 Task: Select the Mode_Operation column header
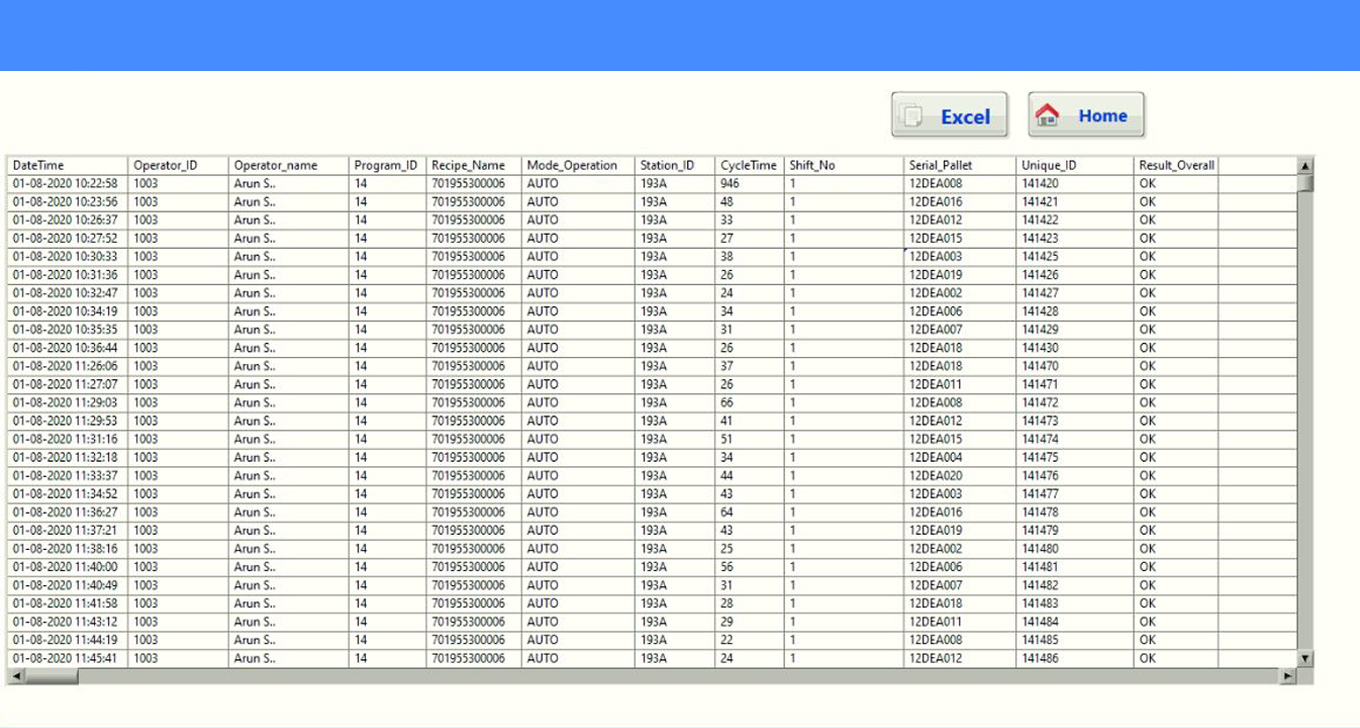click(578, 165)
